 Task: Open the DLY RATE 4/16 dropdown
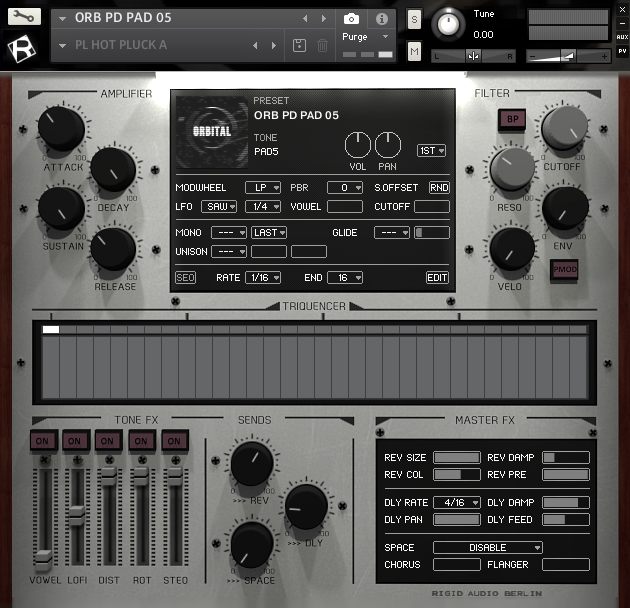(457, 503)
